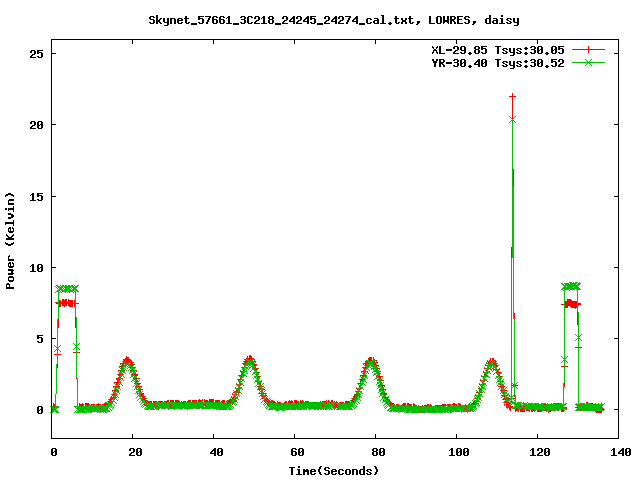Image resolution: width=640 pixels, height=480 pixels.
Task: Click the Time(Seconds) axis label
Action: click(334, 471)
